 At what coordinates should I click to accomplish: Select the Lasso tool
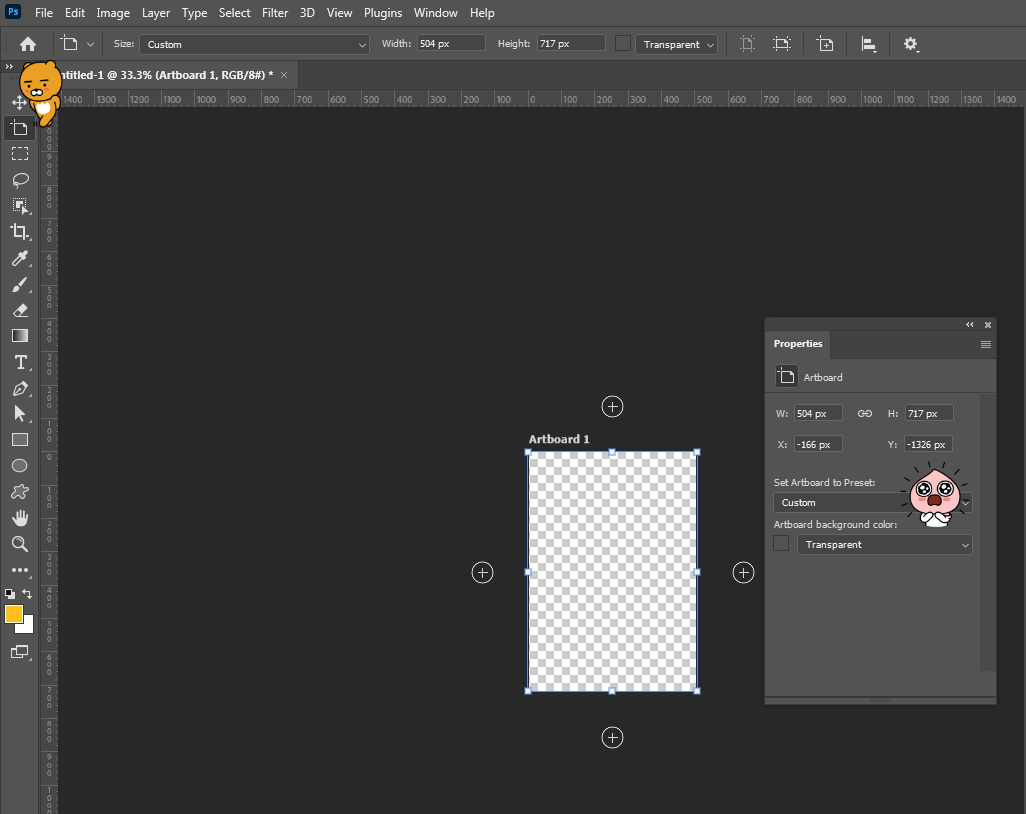tap(20, 180)
